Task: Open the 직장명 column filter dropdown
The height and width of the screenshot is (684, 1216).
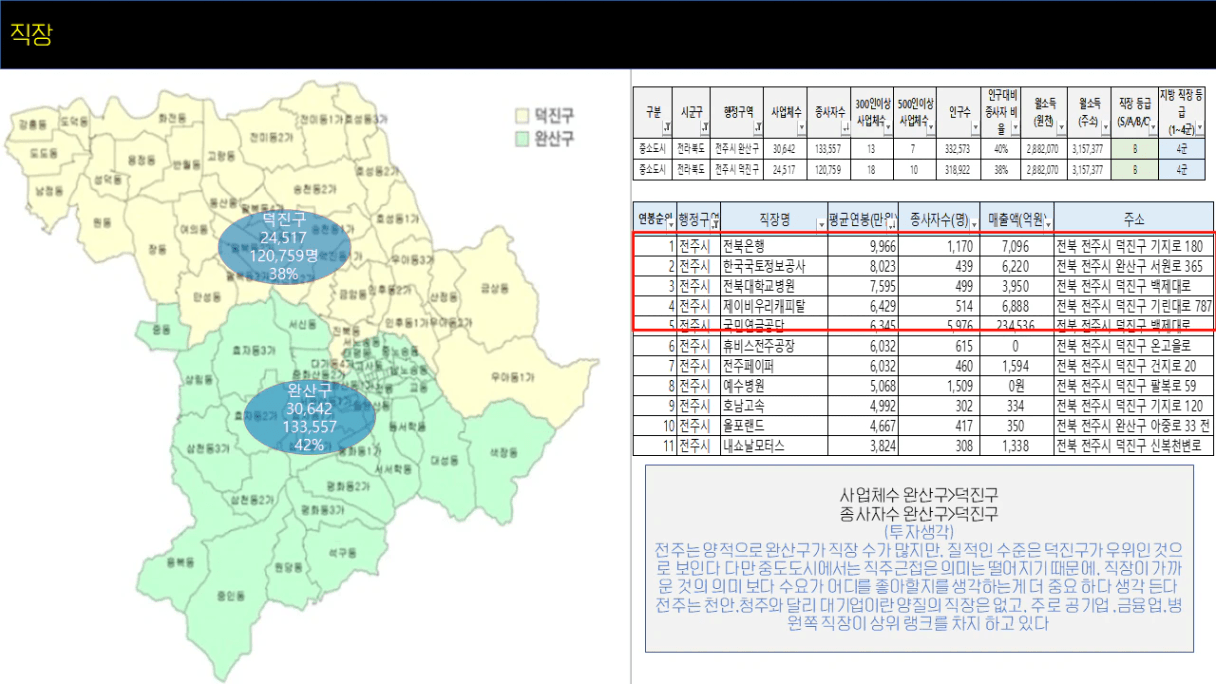Action: tap(821, 224)
